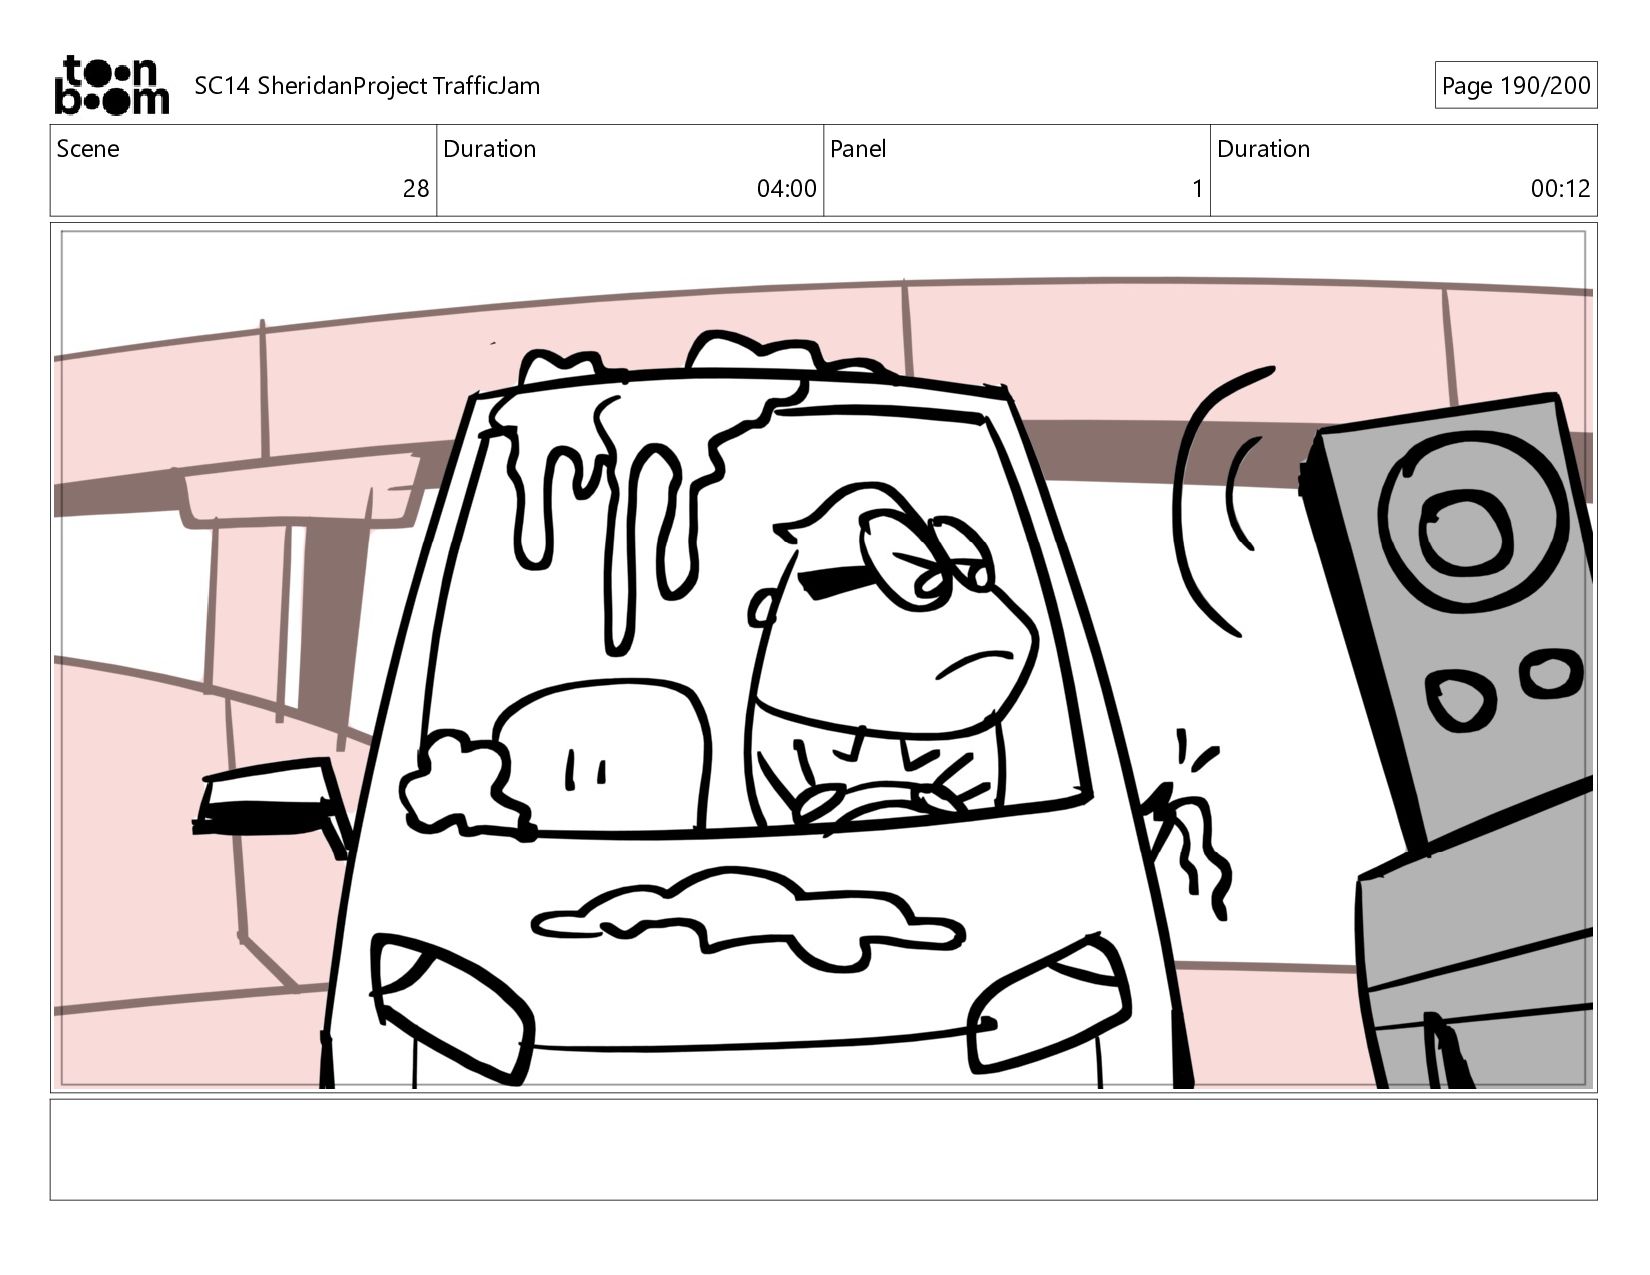Select the scene duration value '04:00'
The image size is (1650, 1275).
click(786, 189)
